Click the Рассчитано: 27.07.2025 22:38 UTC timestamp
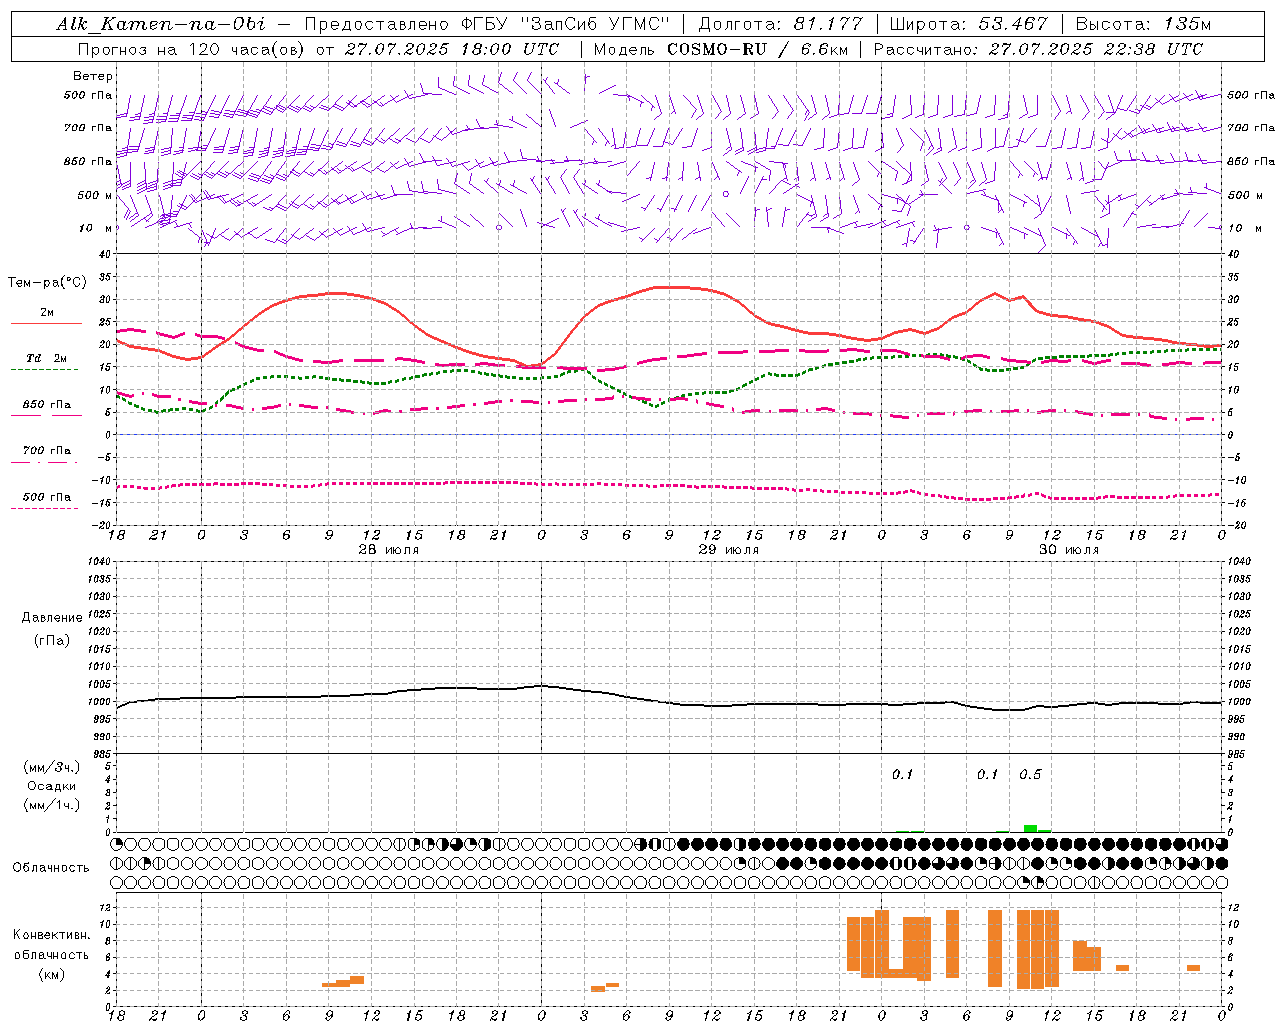The width and height of the screenshot is (1280, 1024). pos(1038,49)
